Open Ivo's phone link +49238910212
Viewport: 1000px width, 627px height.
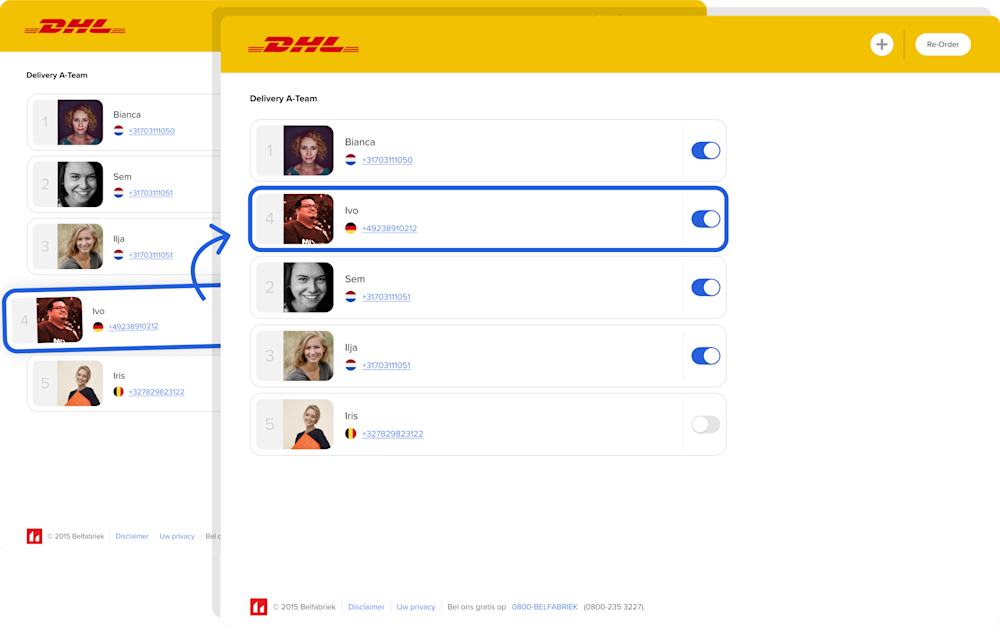click(x=389, y=228)
